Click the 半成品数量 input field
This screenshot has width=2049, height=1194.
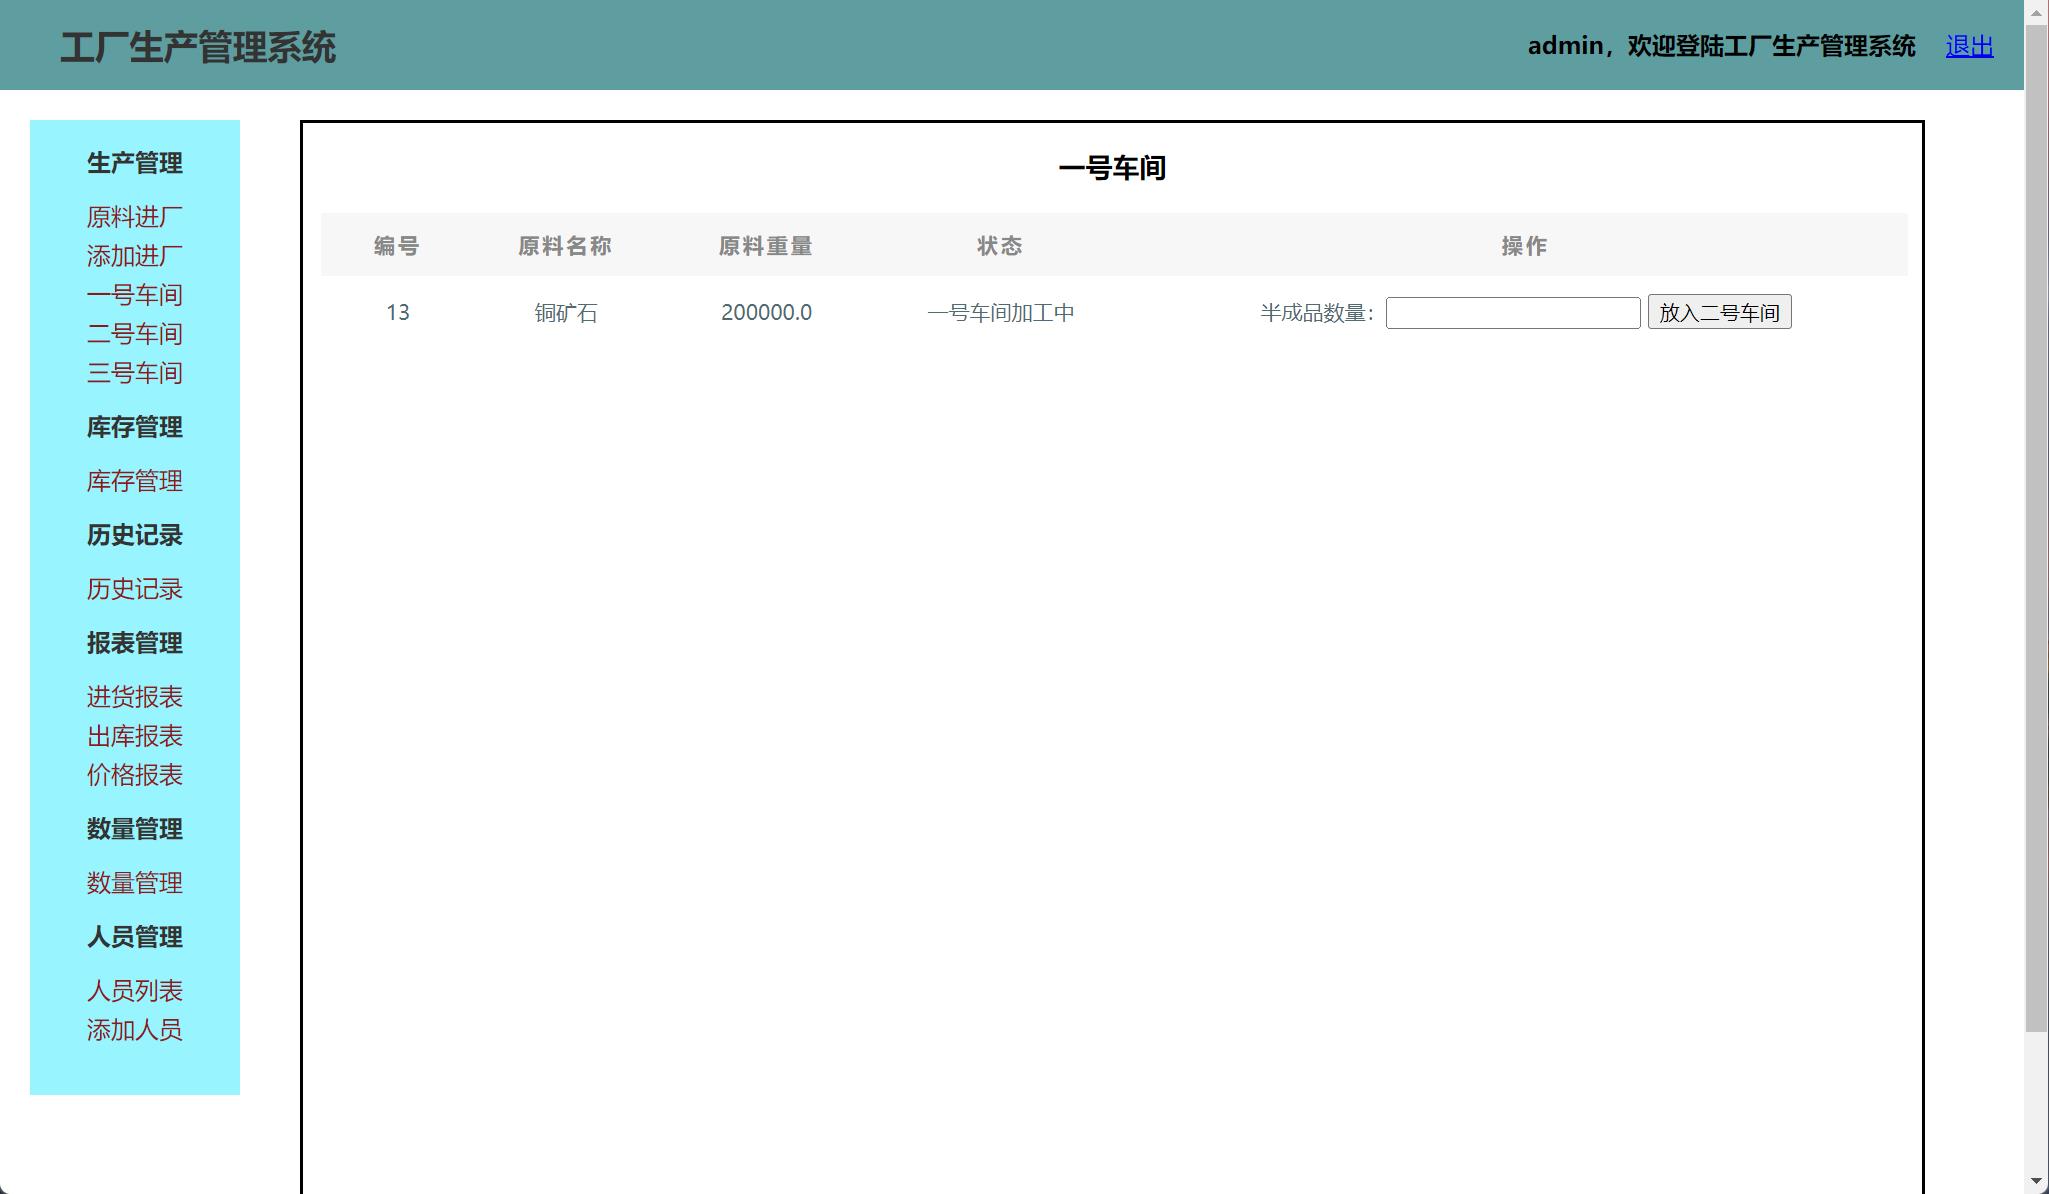click(1512, 313)
